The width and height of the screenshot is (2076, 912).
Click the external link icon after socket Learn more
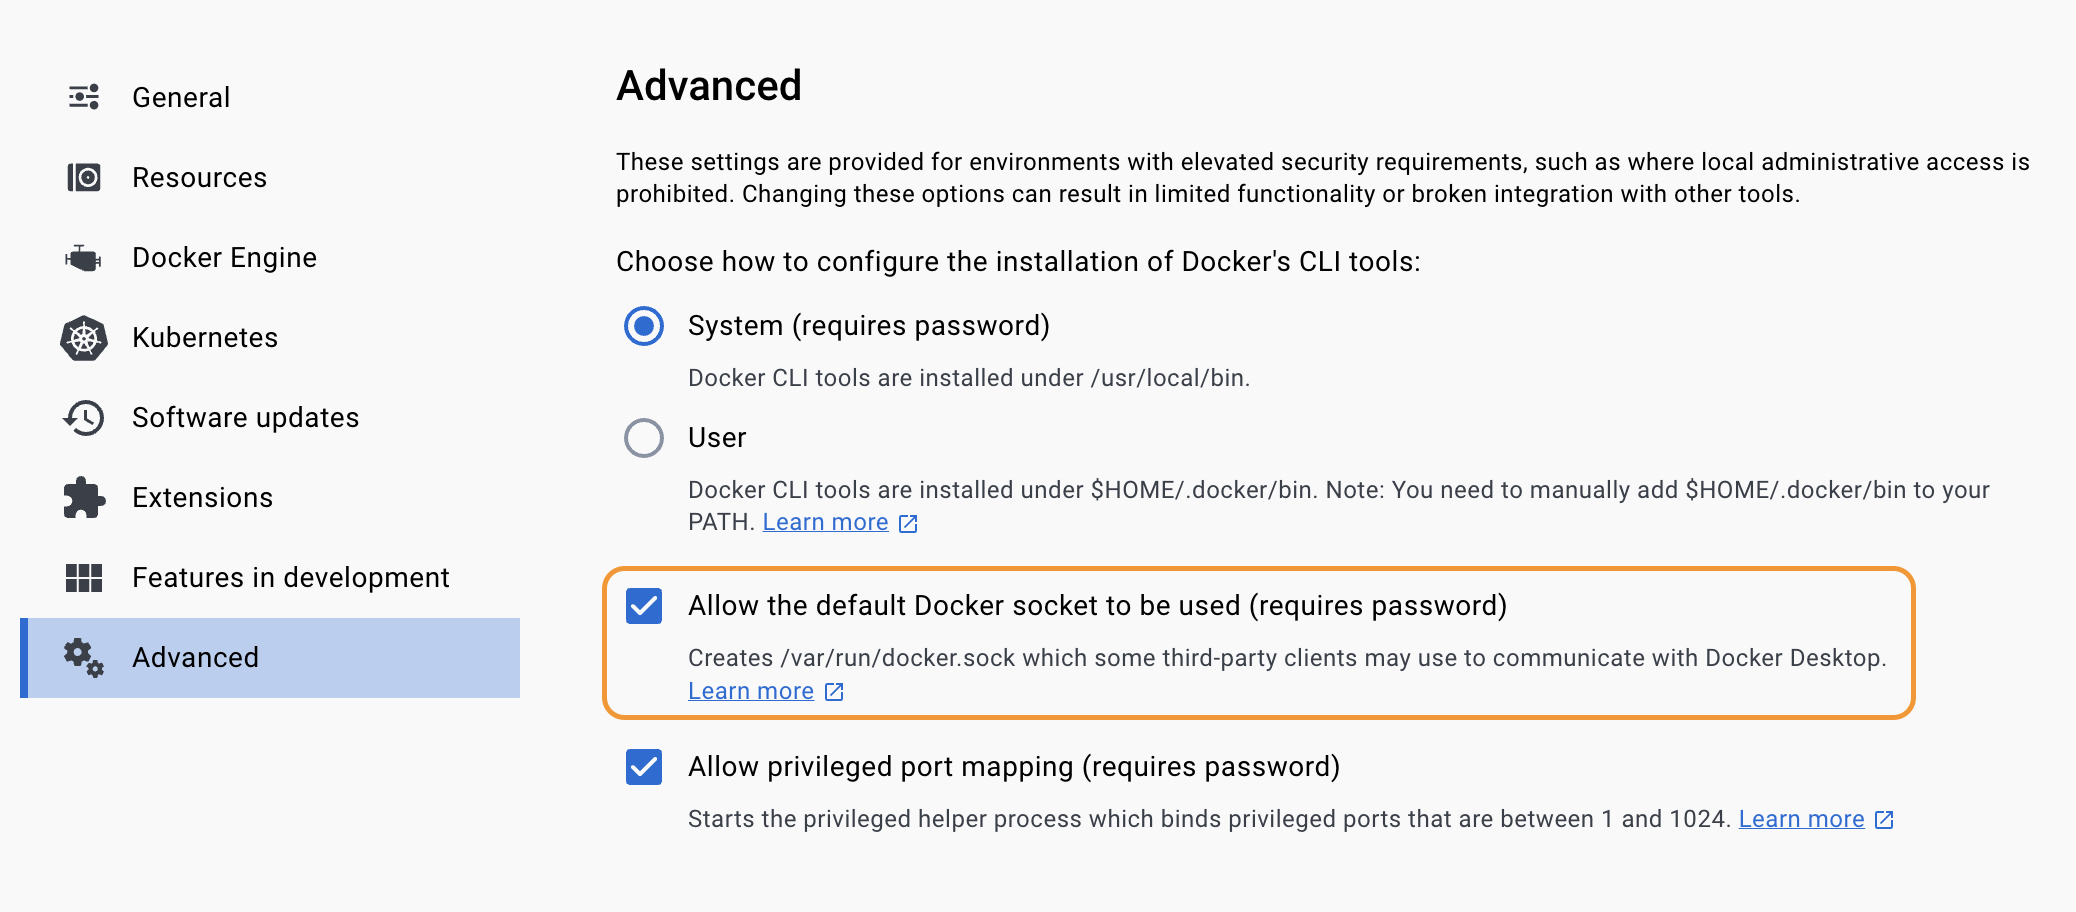click(x=833, y=690)
